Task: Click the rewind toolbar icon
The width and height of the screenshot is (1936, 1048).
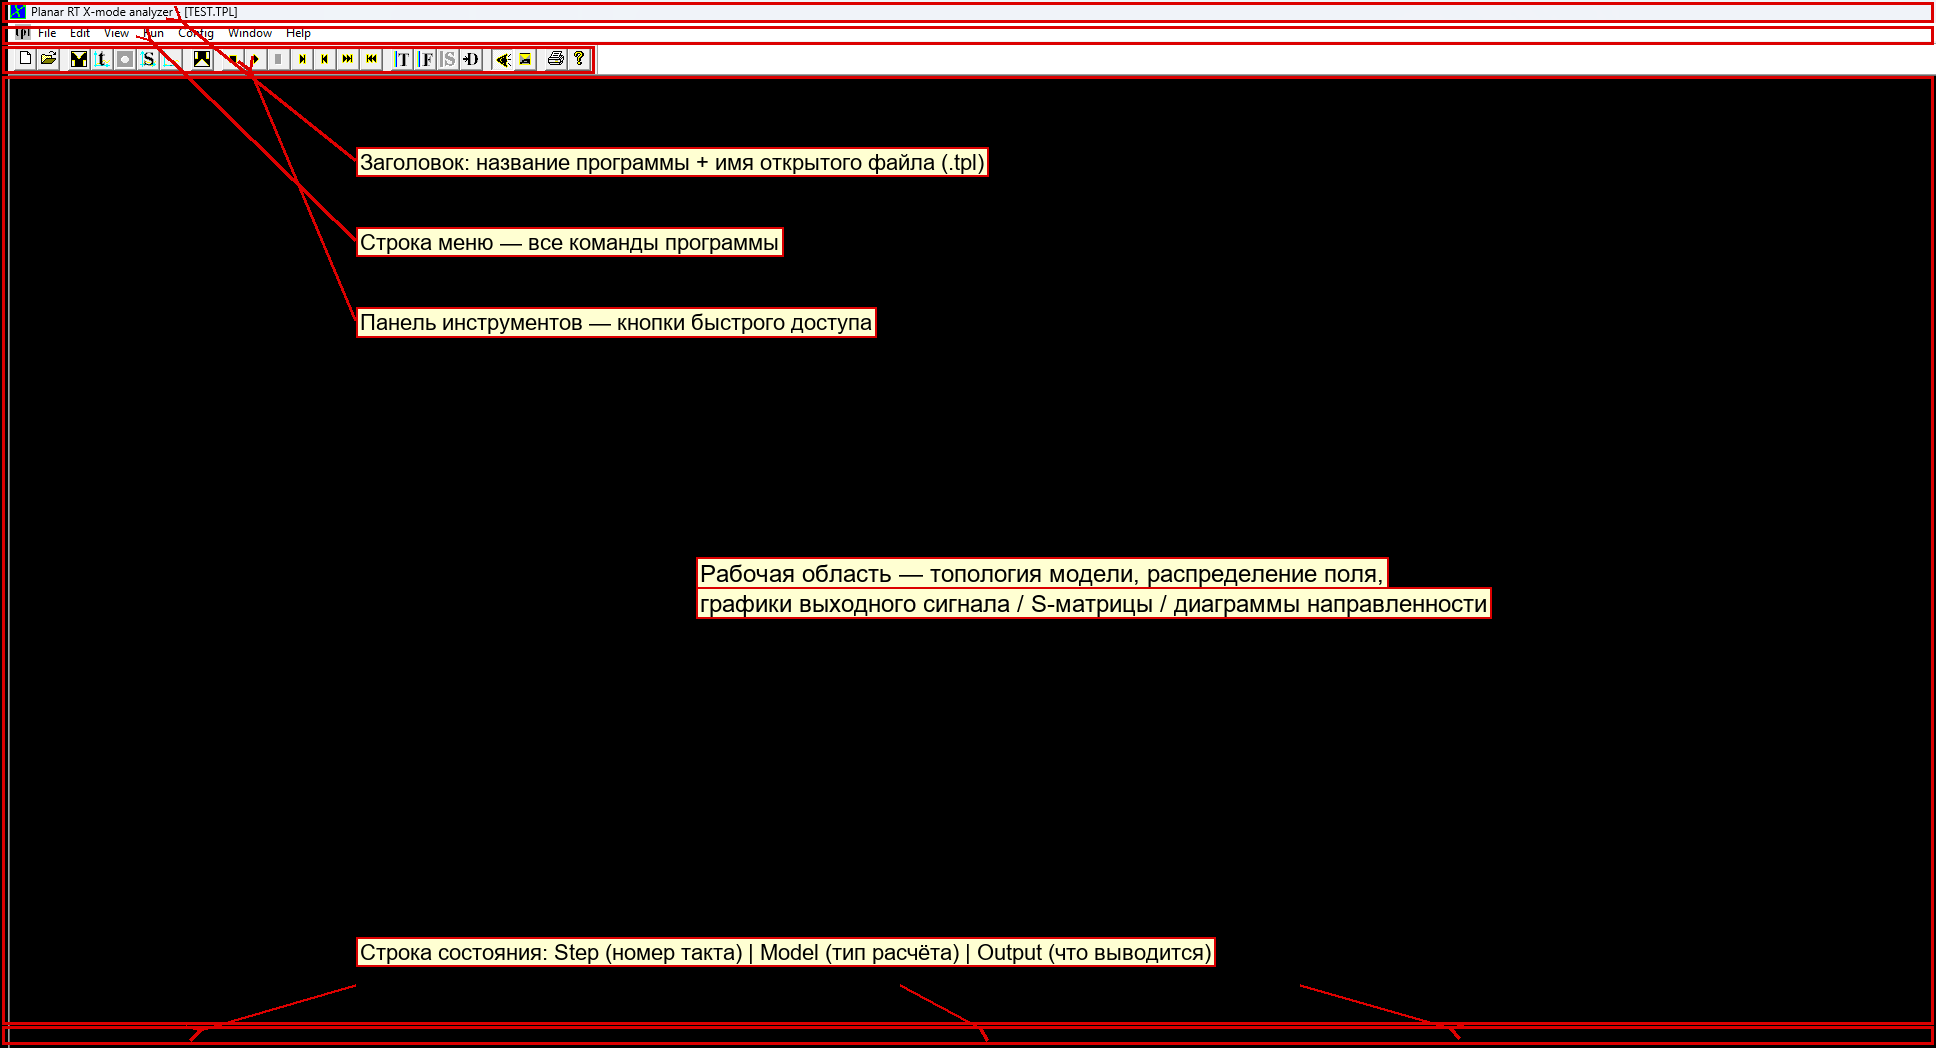Action: (x=371, y=59)
